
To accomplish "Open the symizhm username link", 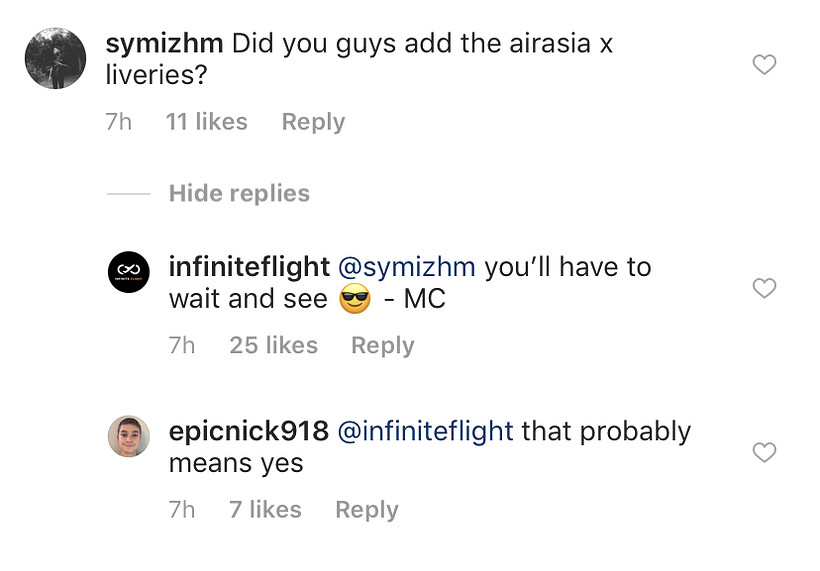I will tap(164, 44).
